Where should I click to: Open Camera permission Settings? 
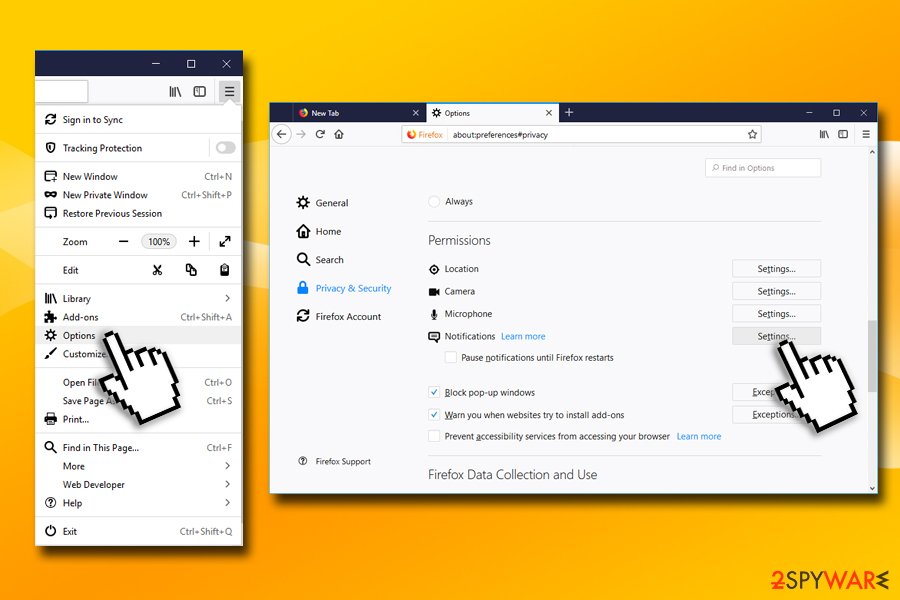[776, 291]
